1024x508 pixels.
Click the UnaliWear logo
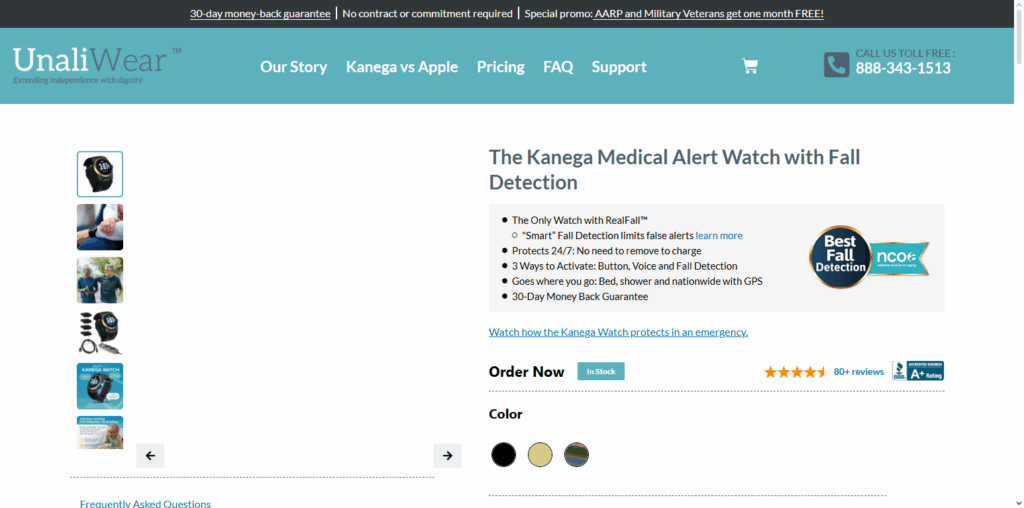(97, 65)
